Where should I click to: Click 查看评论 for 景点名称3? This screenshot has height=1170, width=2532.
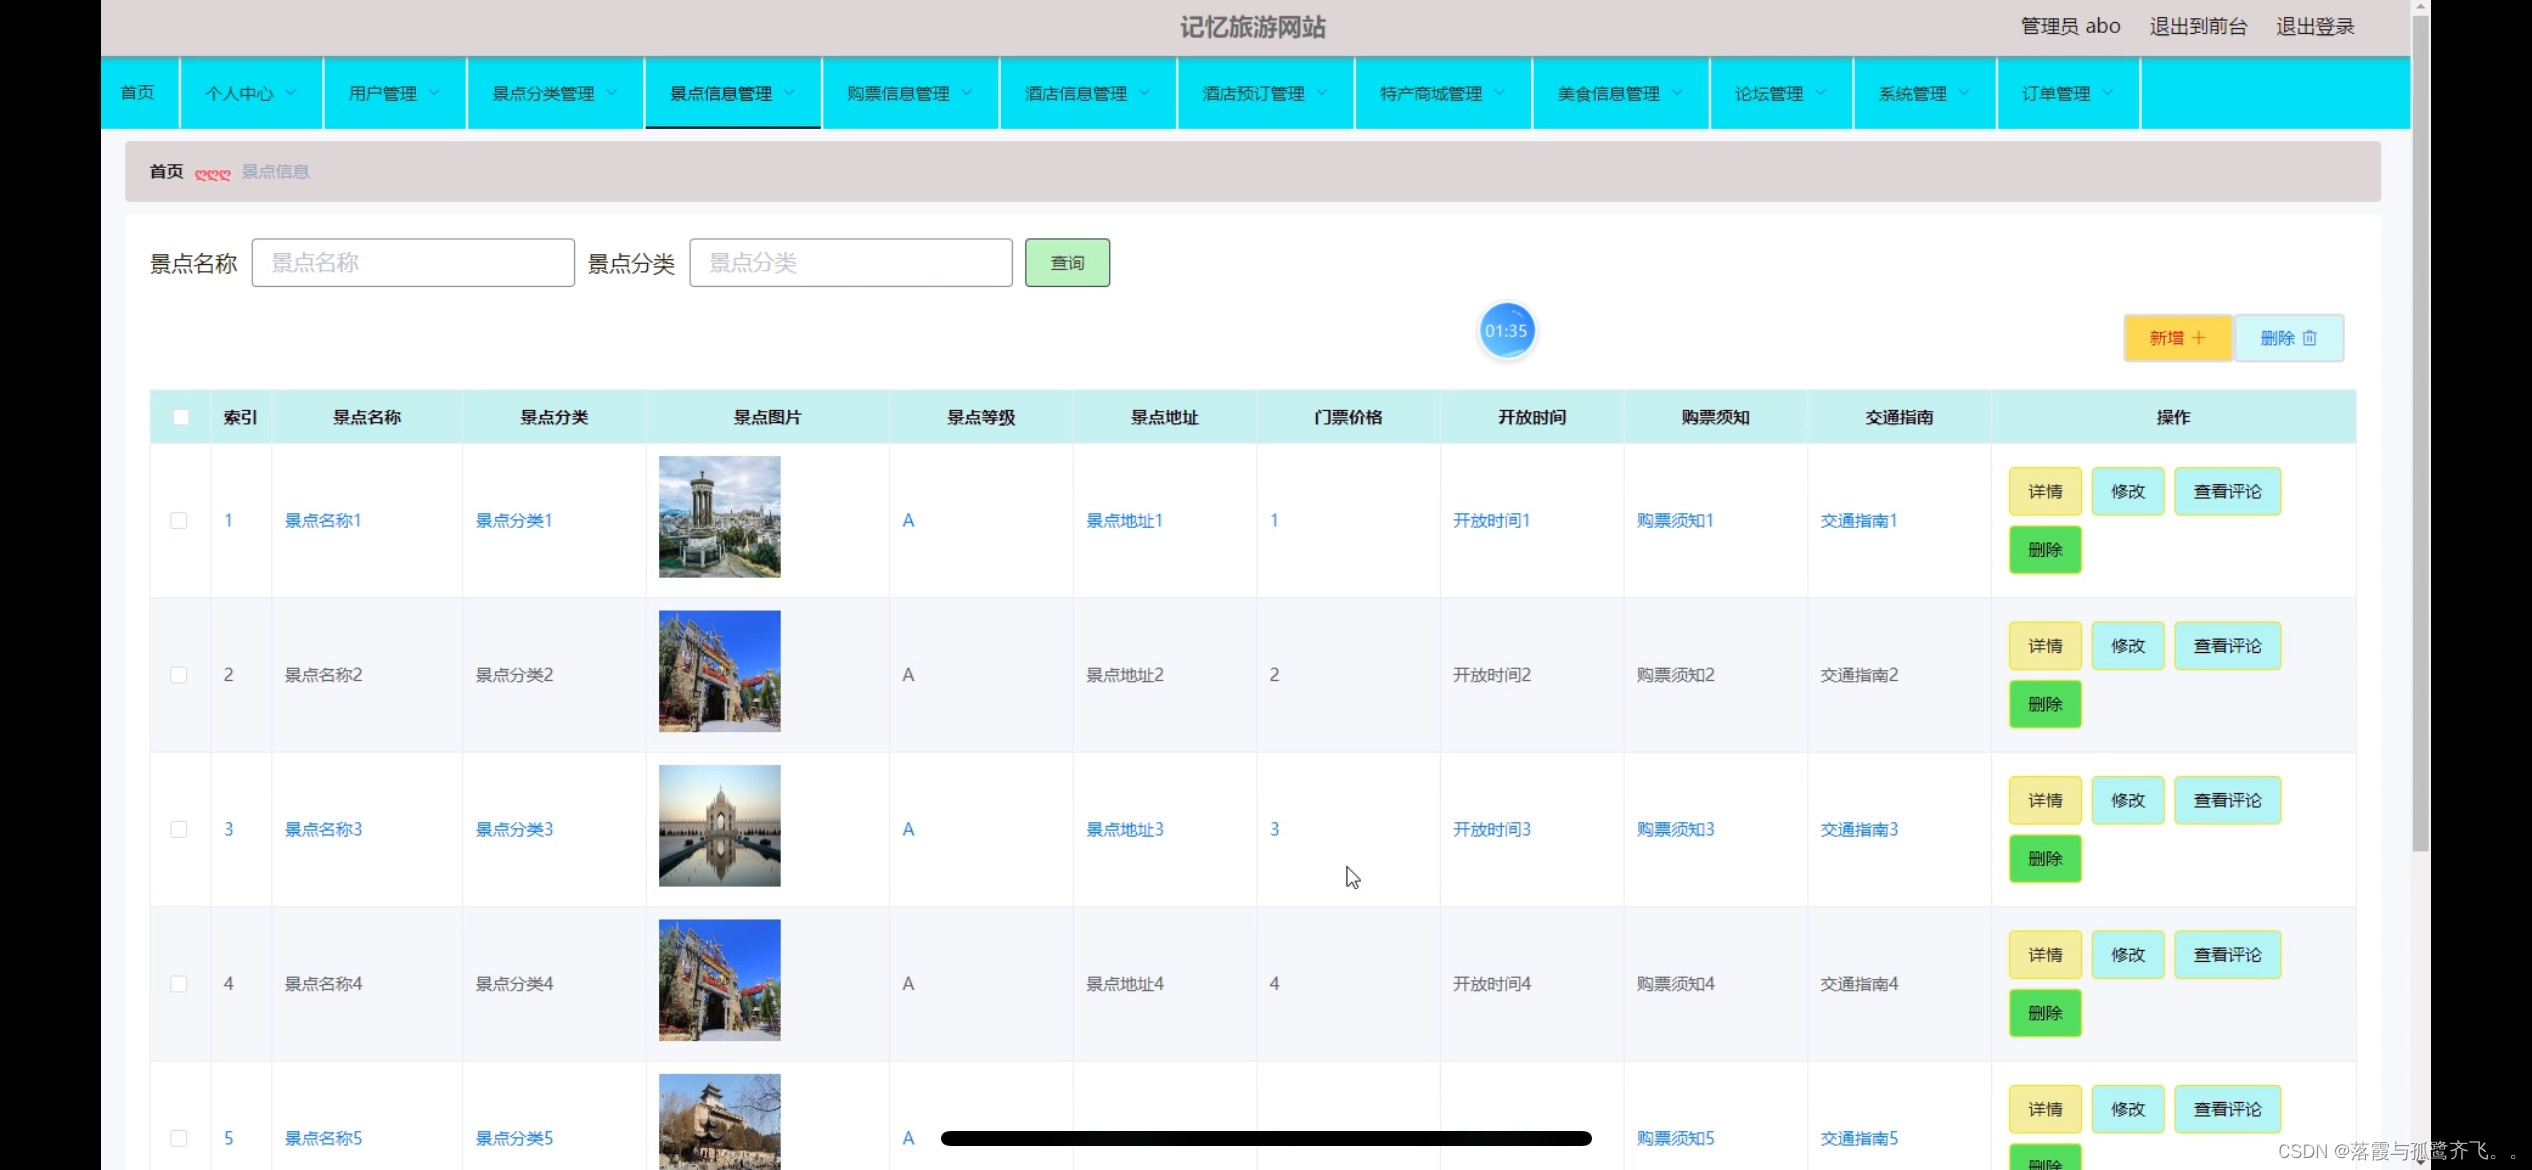click(x=2227, y=801)
